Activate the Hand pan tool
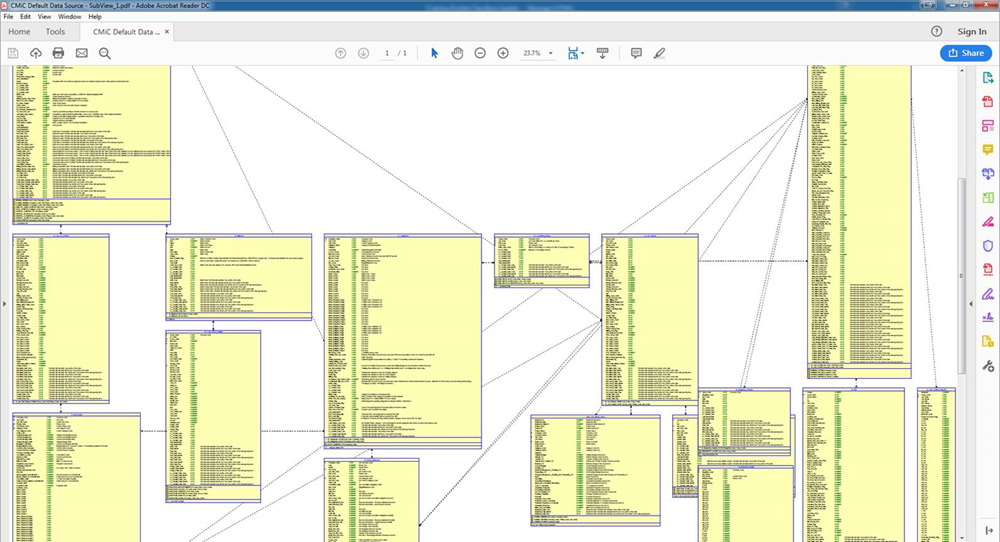1000x542 pixels. click(x=457, y=54)
